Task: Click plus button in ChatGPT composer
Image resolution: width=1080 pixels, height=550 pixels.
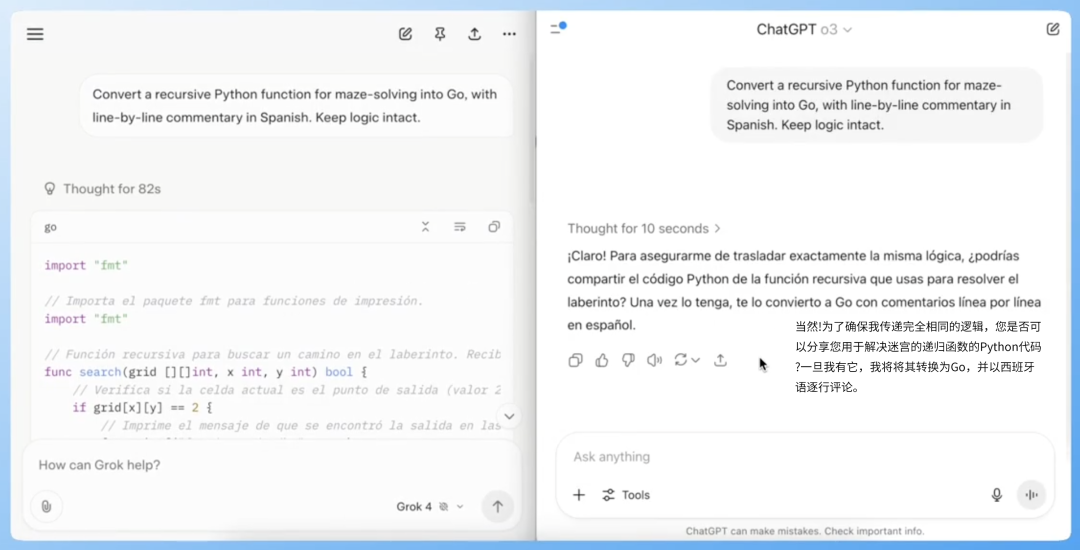Action: tap(579, 495)
